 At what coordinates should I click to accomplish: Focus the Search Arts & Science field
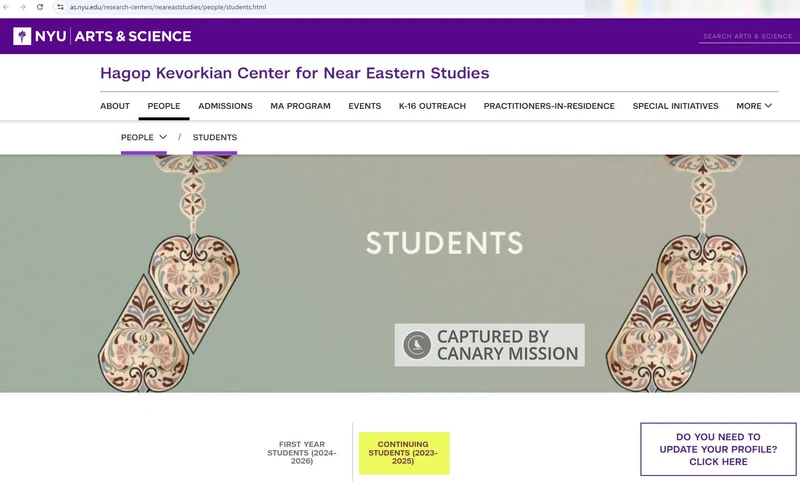click(748, 36)
